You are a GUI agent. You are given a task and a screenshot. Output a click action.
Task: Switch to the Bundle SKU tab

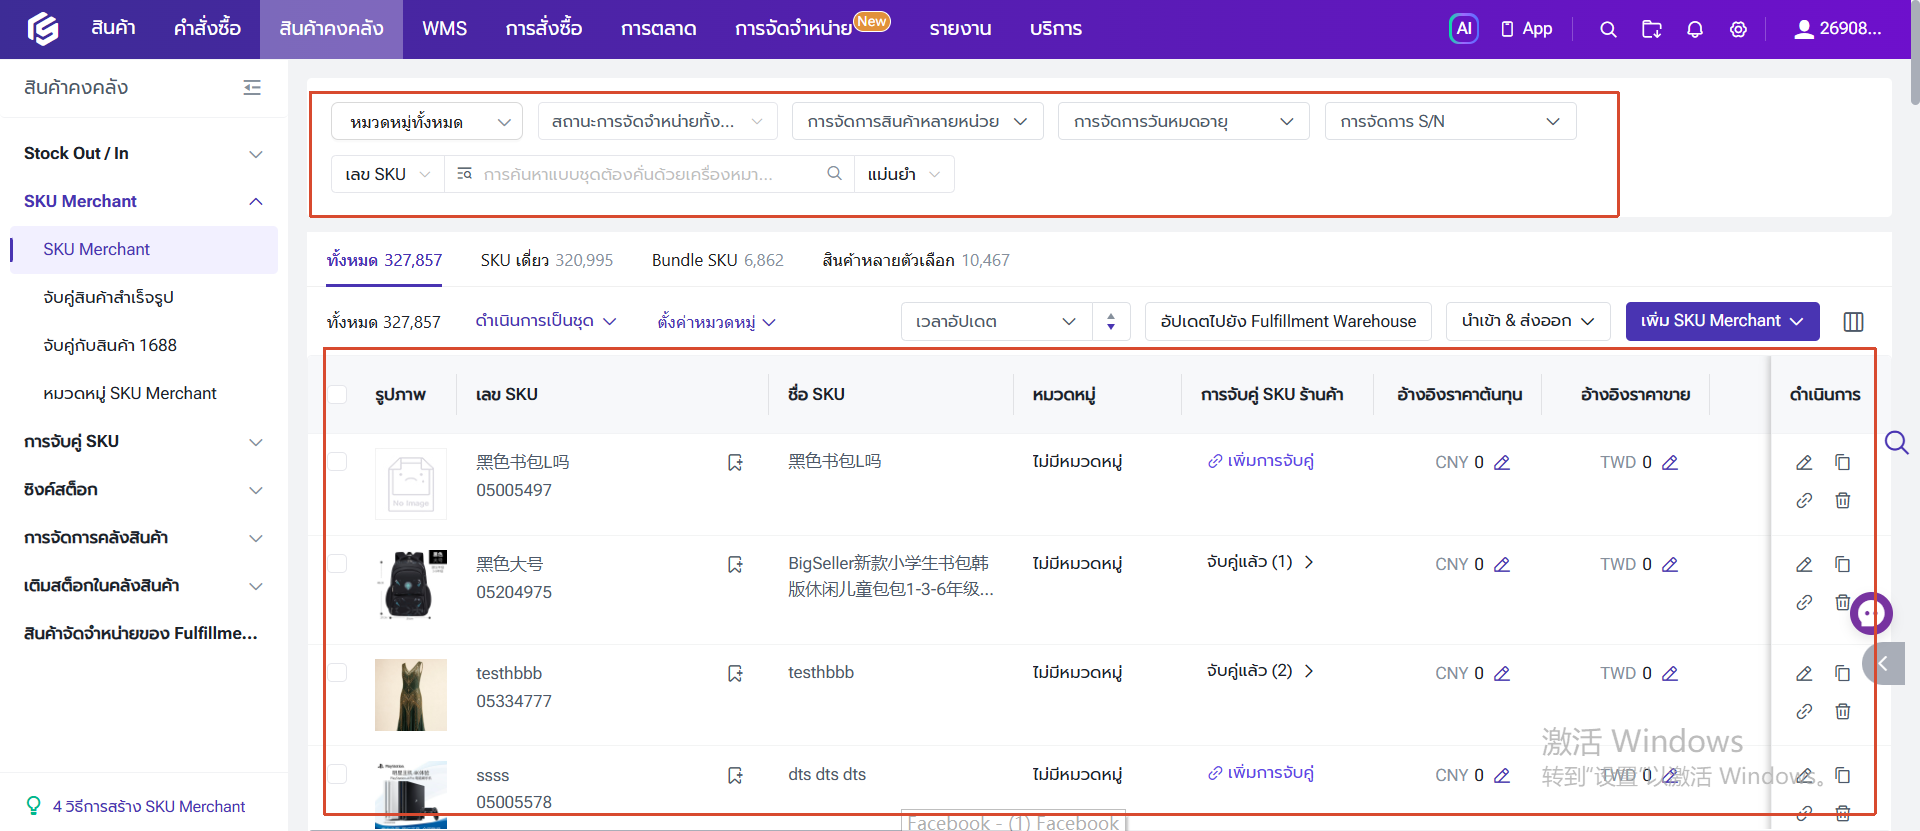(717, 260)
